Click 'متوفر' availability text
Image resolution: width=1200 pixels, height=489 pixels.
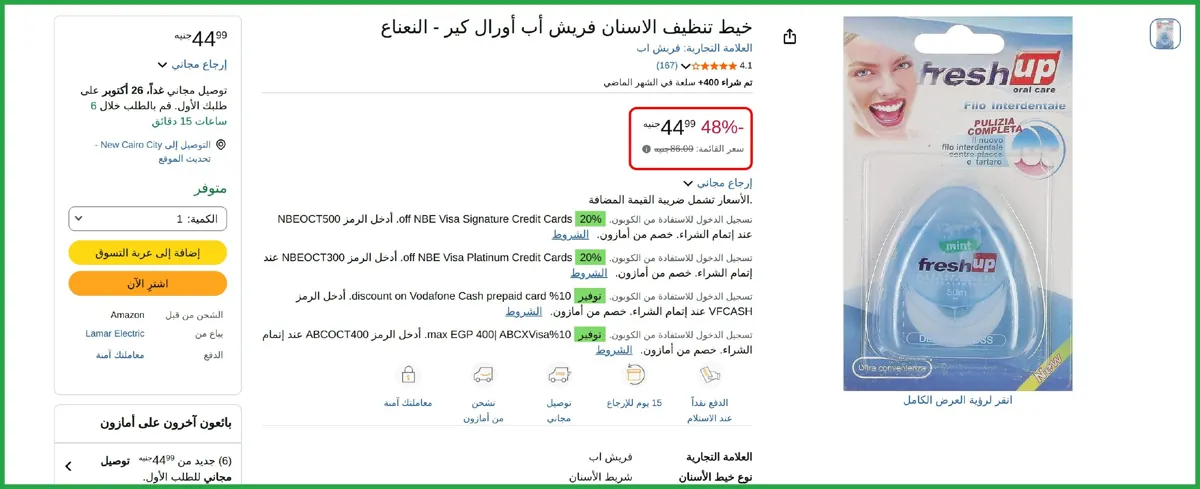[x=210, y=188]
